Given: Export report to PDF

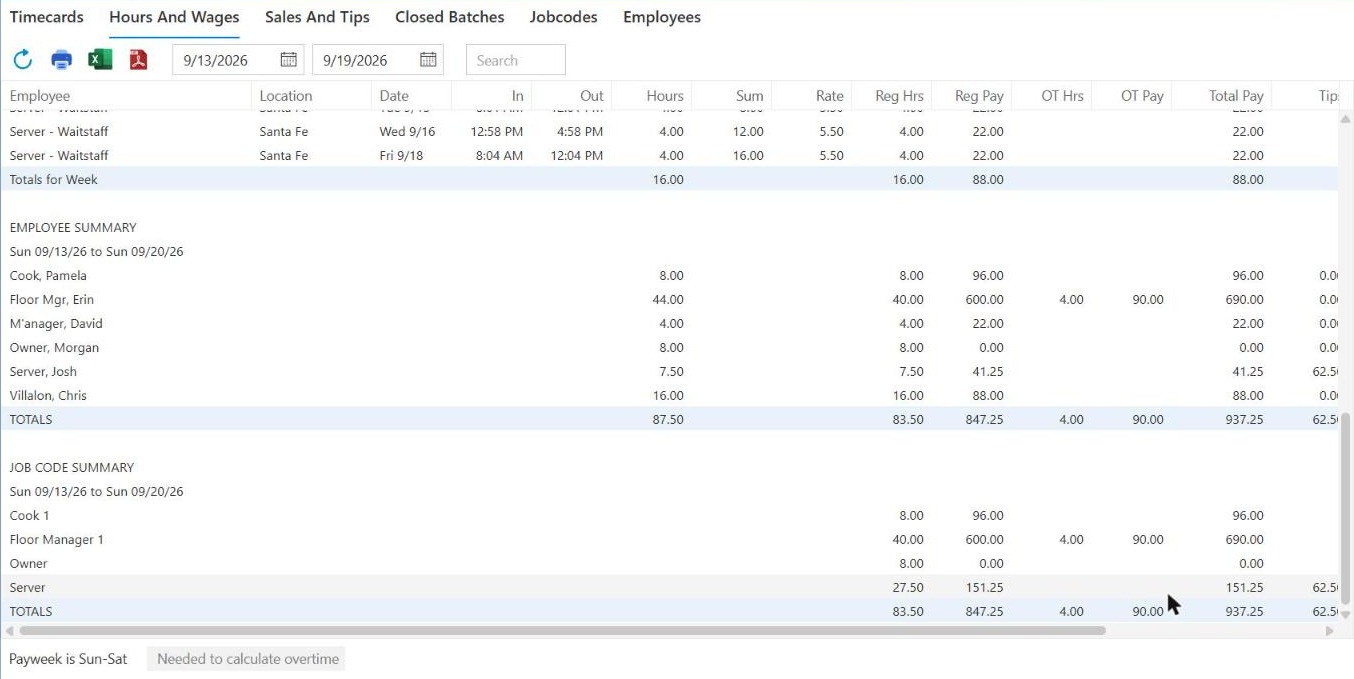Looking at the screenshot, I should click(138, 60).
